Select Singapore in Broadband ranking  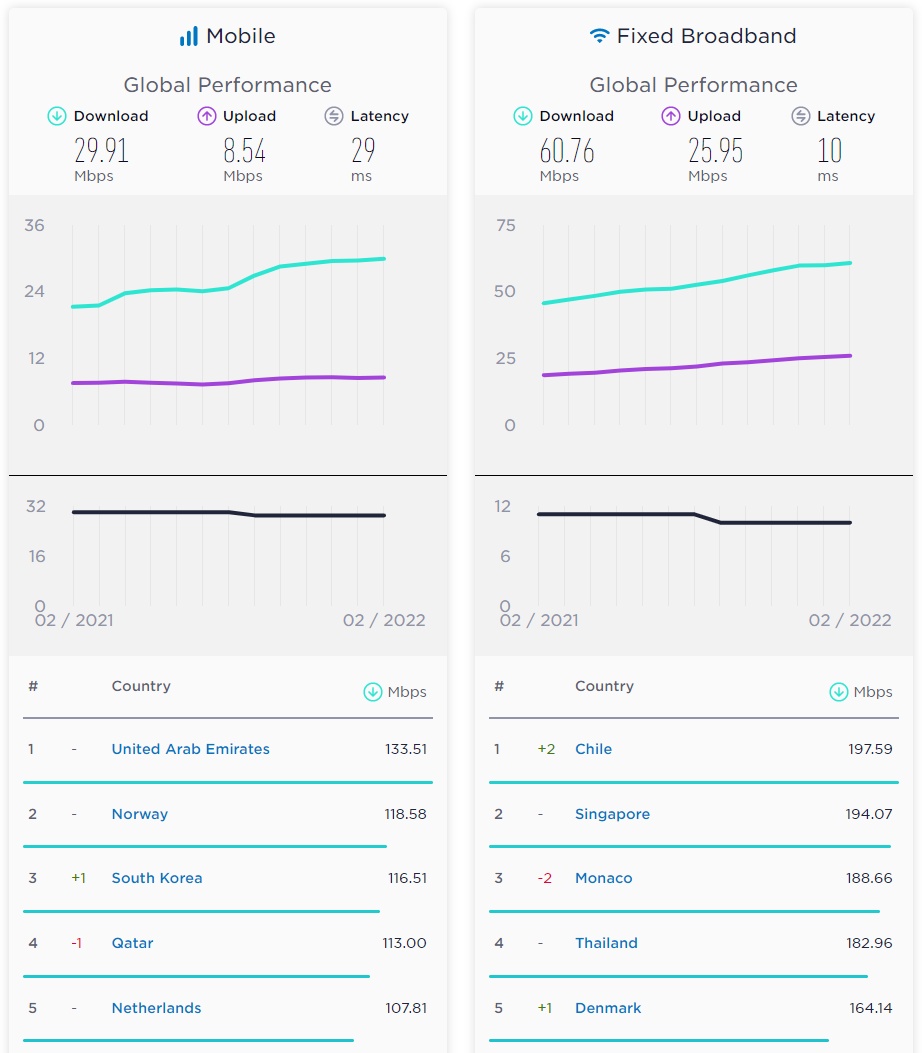click(x=612, y=814)
